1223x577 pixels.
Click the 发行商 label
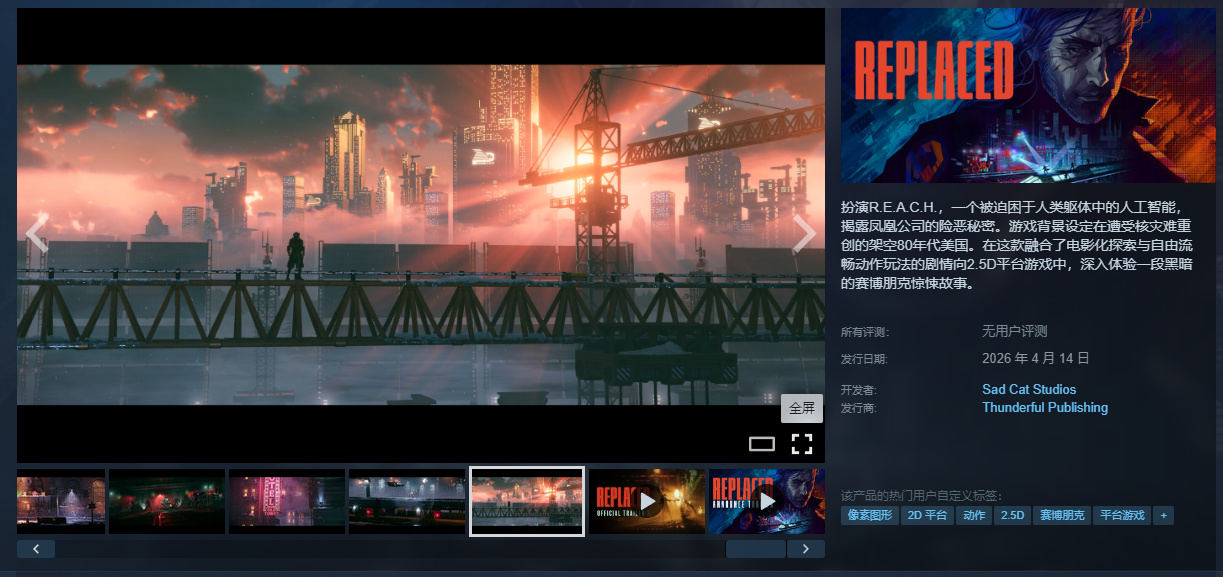(x=859, y=409)
